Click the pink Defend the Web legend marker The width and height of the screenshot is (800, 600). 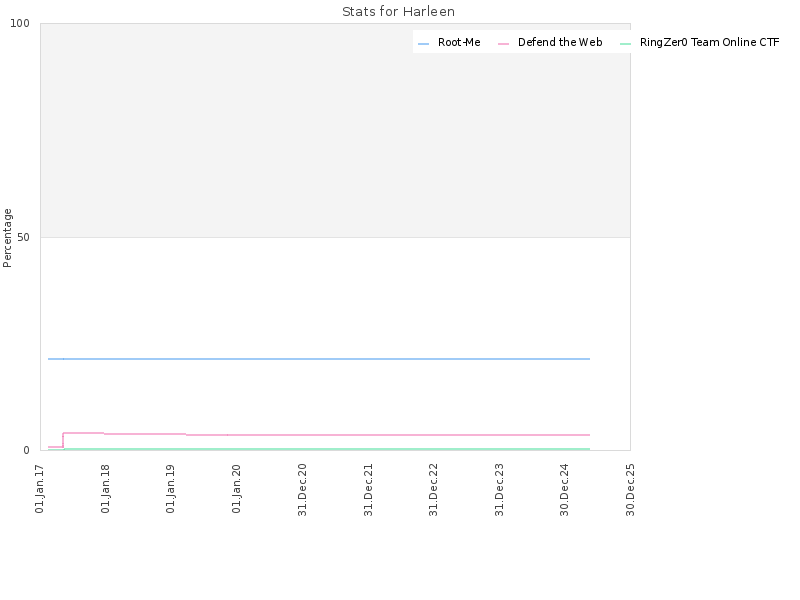504,44
